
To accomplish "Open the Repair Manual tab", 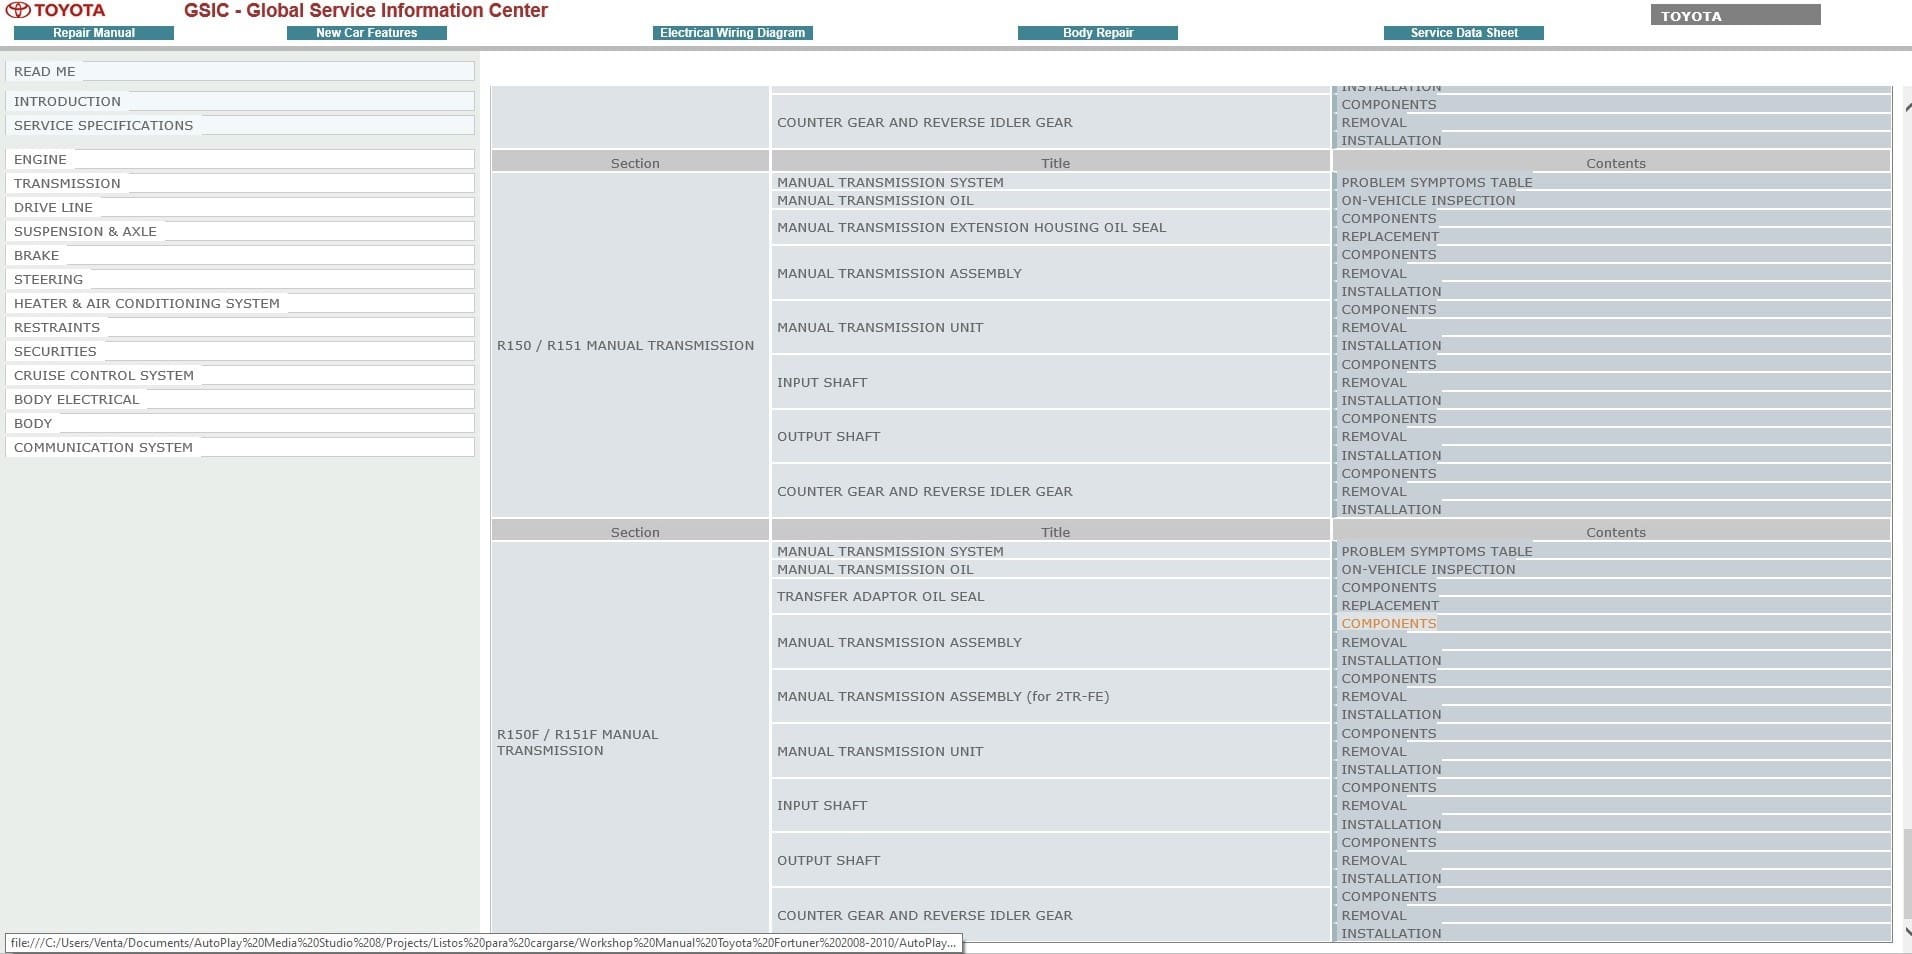I will tap(94, 33).
